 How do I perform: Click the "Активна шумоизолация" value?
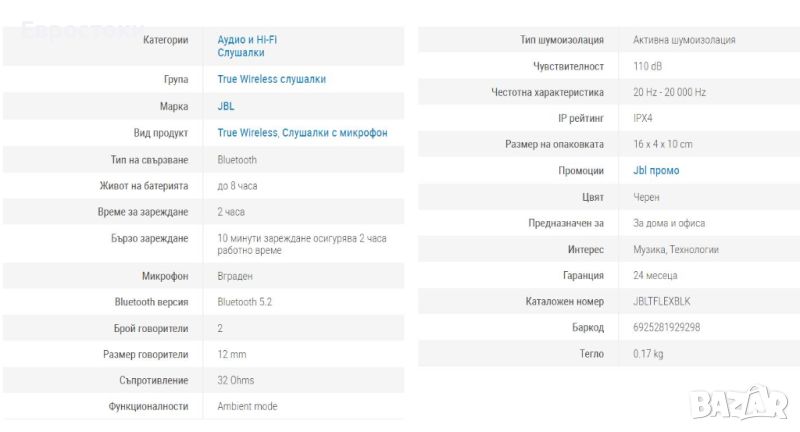(684, 40)
